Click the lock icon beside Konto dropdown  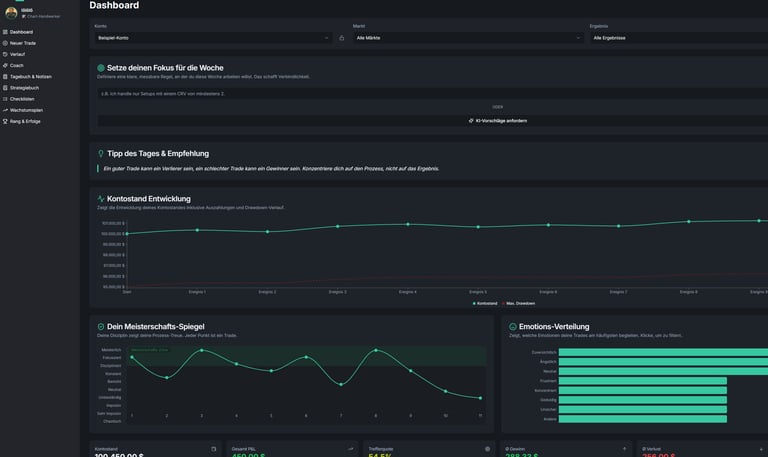tap(342, 38)
